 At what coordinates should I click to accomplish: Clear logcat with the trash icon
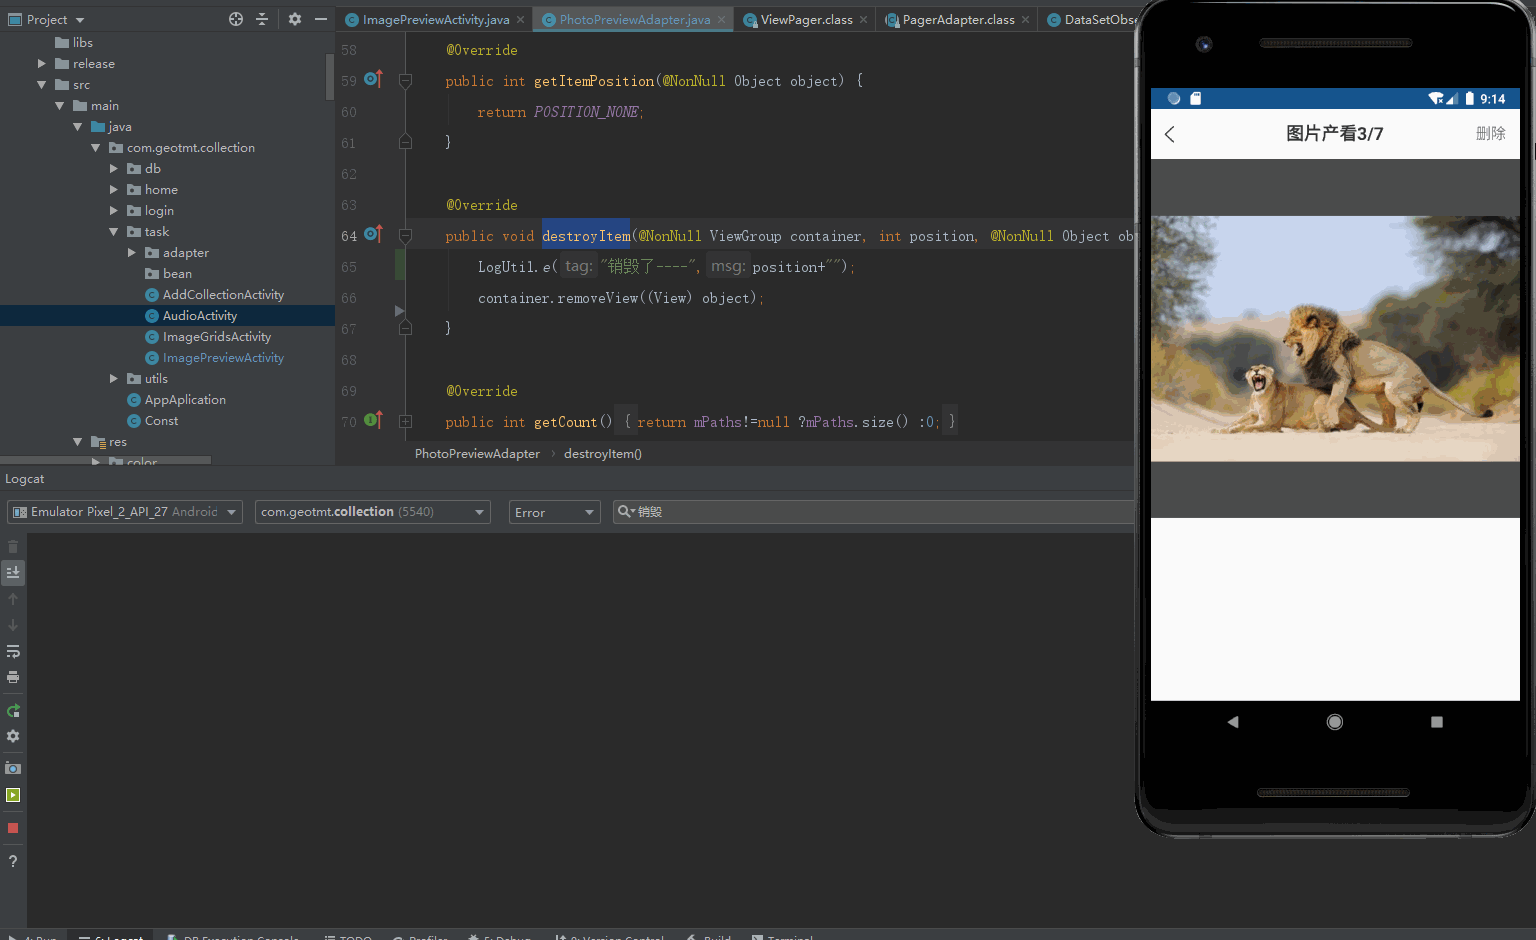coord(13,547)
